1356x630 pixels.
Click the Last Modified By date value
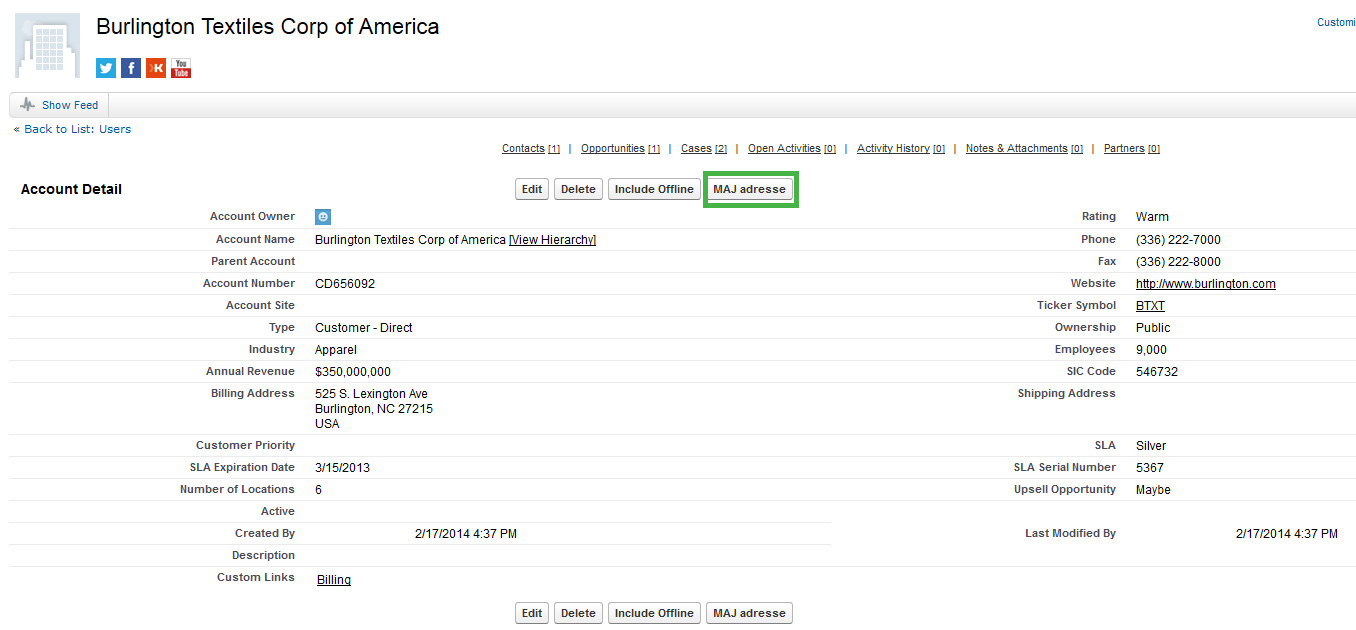[x=1287, y=534]
